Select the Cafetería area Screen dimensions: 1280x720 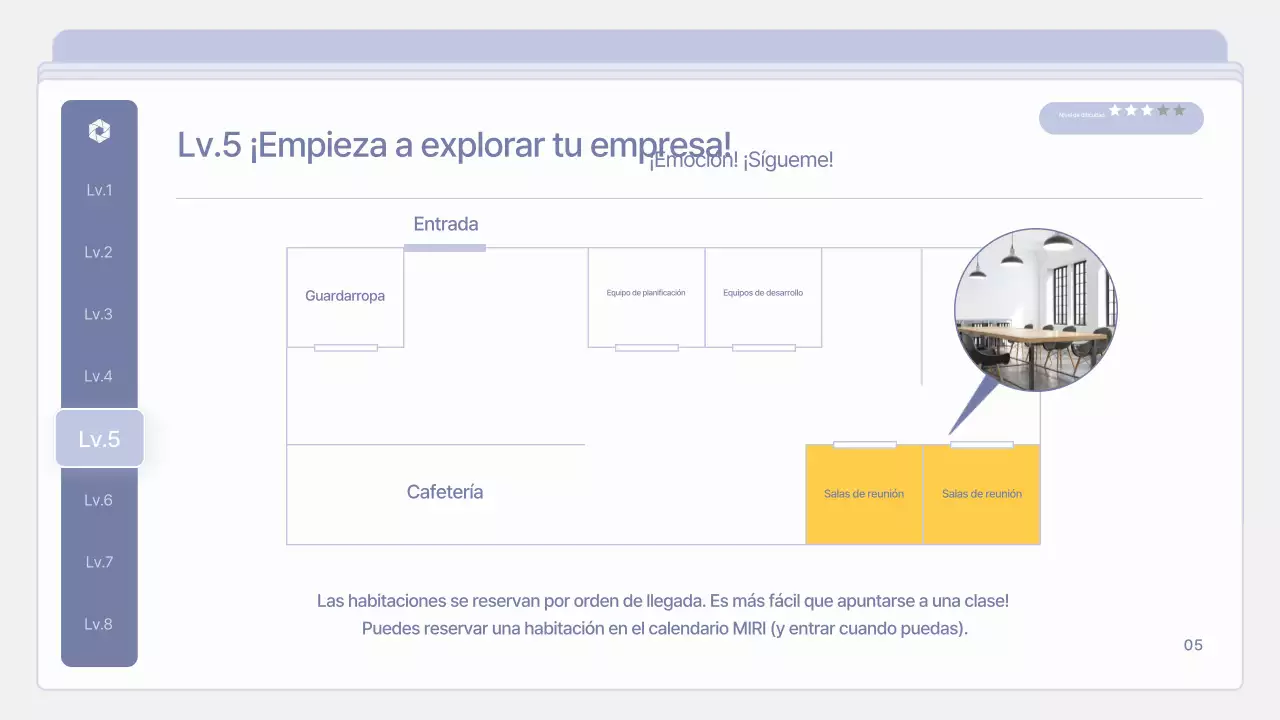click(x=445, y=492)
